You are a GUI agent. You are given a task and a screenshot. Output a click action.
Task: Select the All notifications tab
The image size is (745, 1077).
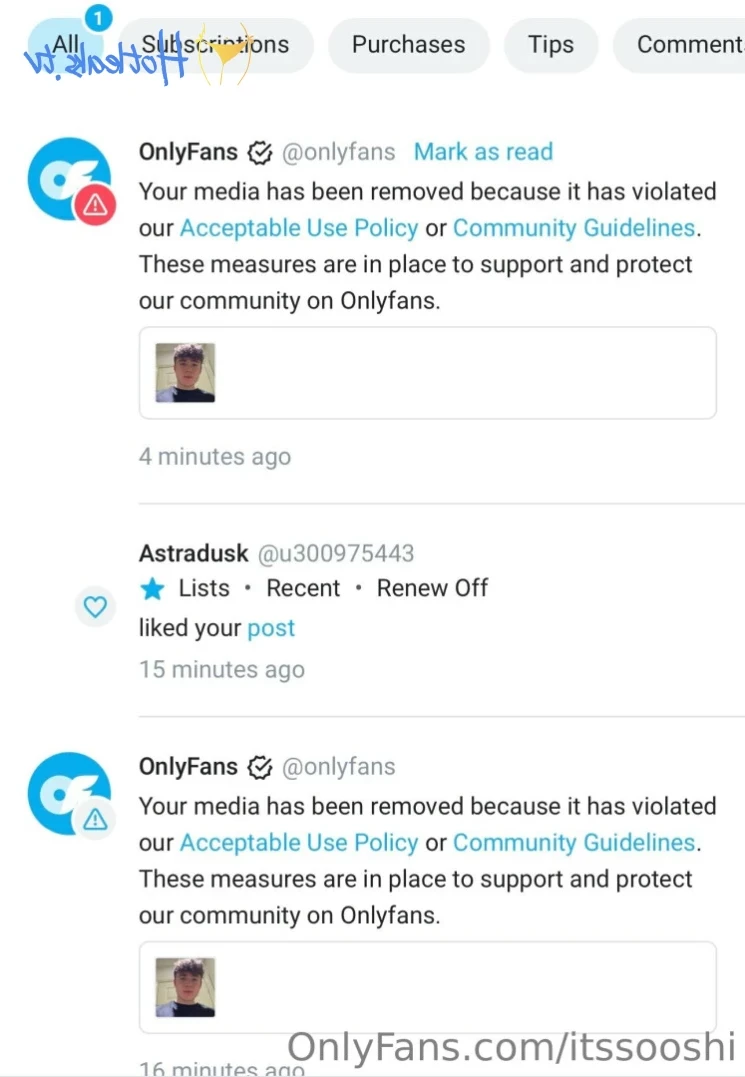[66, 45]
